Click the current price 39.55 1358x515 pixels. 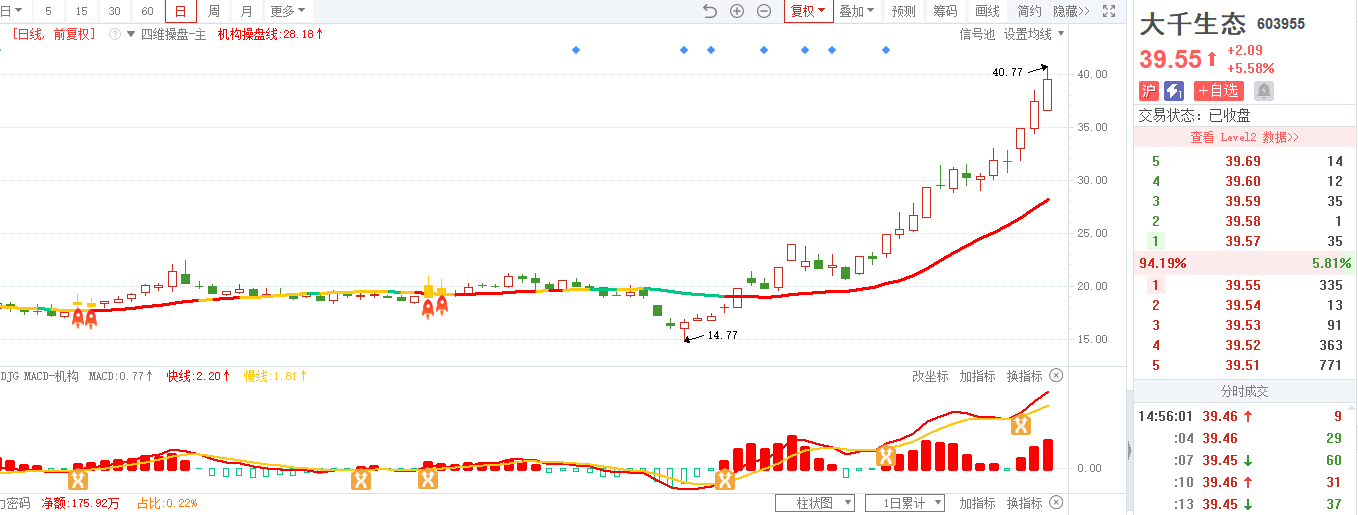point(1170,59)
